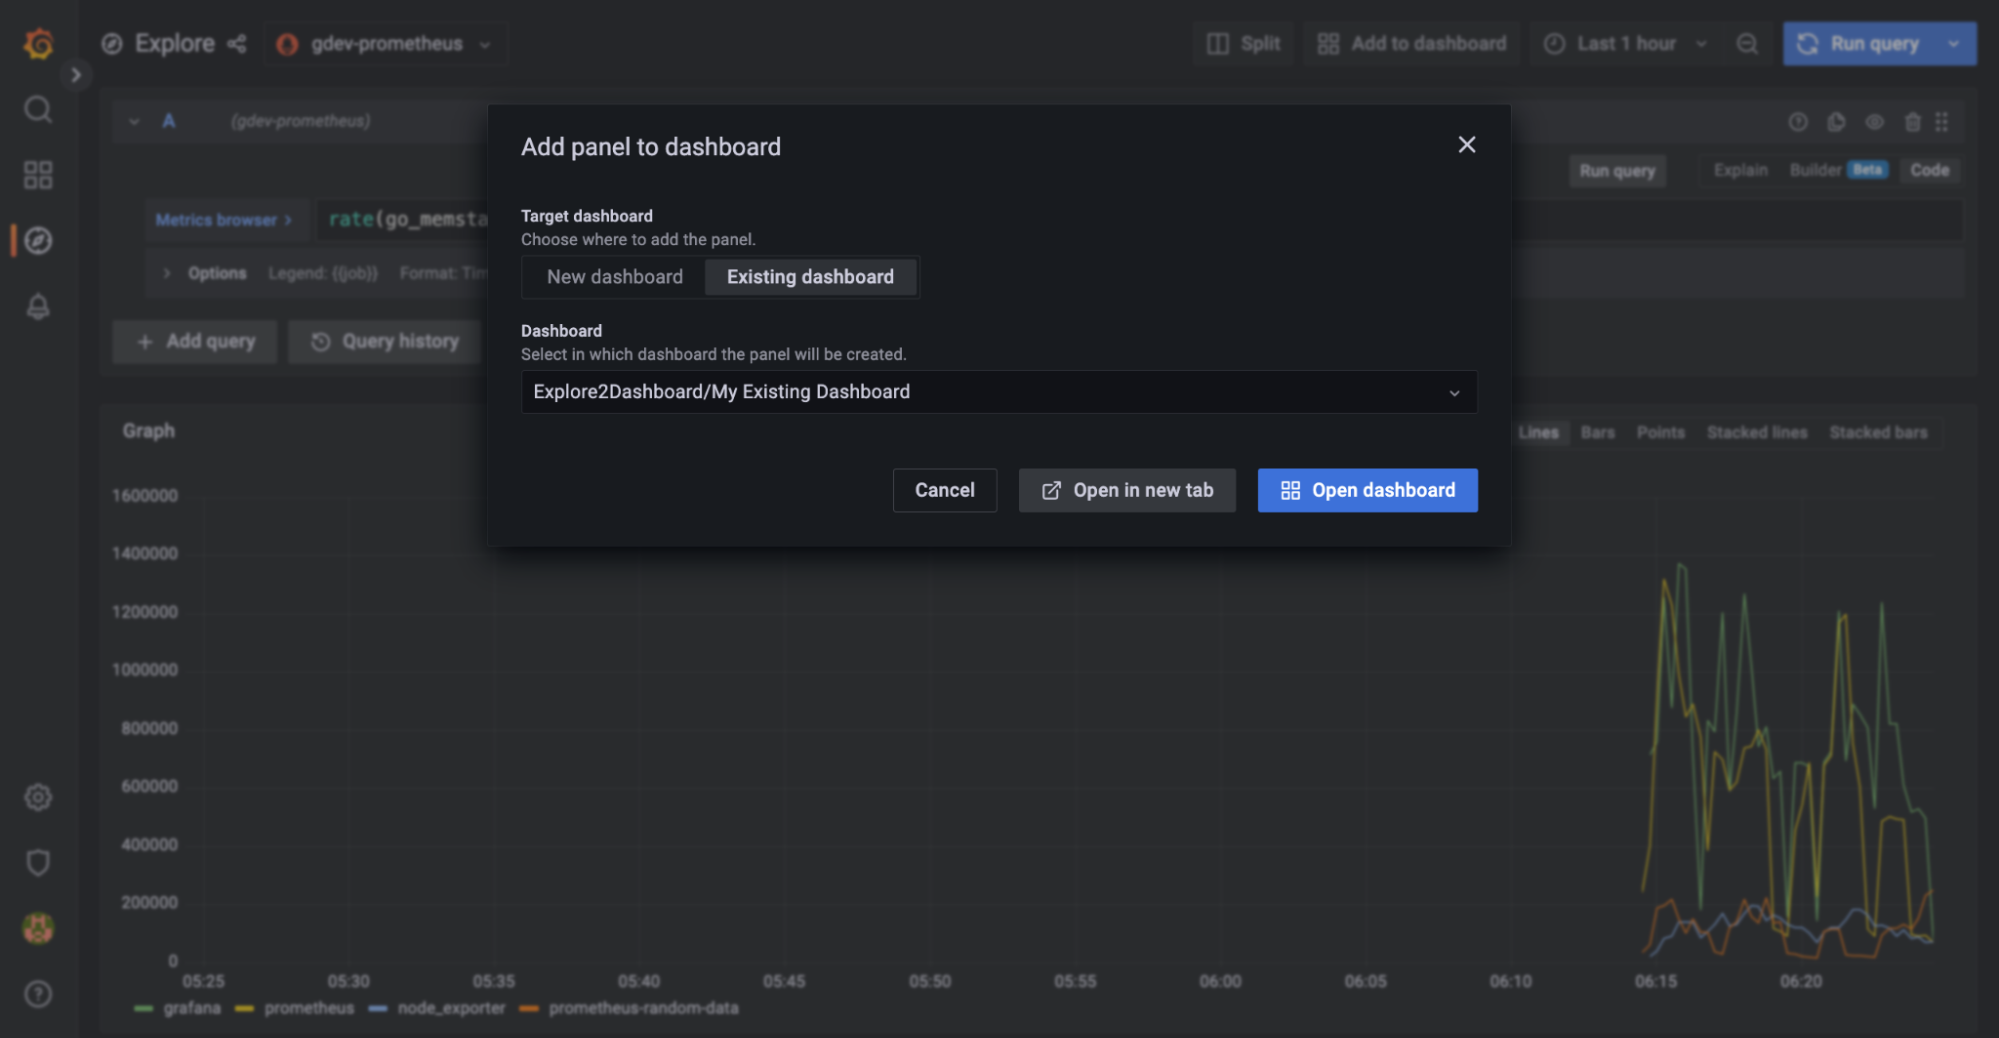Disable query A with the eye toggle
This screenshot has width=1999, height=1038.
(1875, 122)
